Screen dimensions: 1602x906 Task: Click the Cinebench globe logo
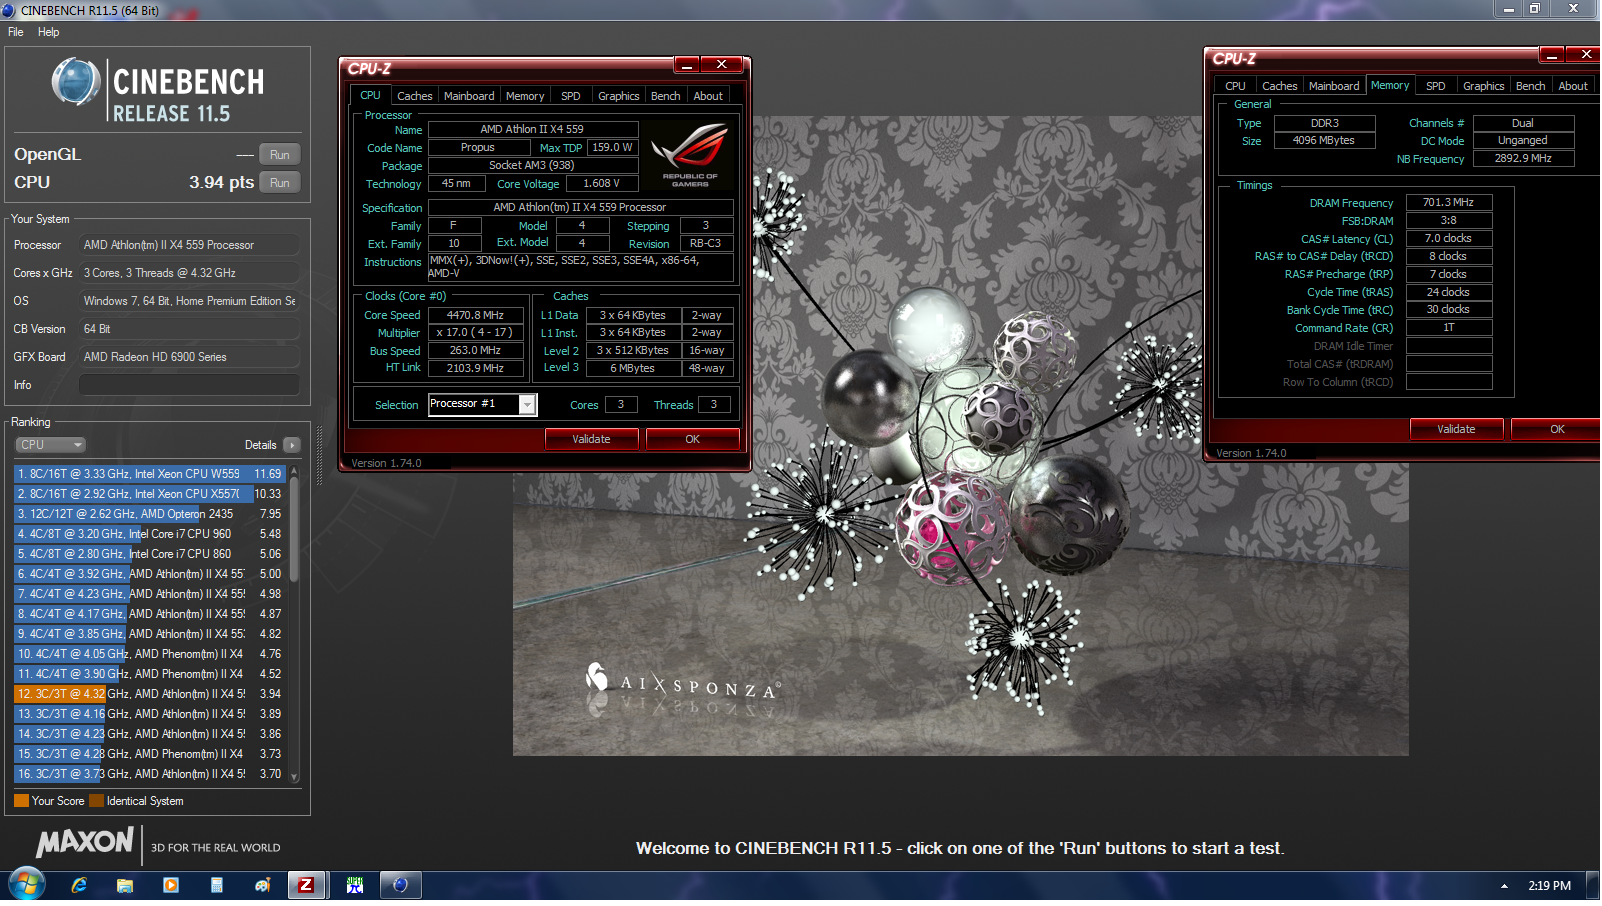(76, 82)
